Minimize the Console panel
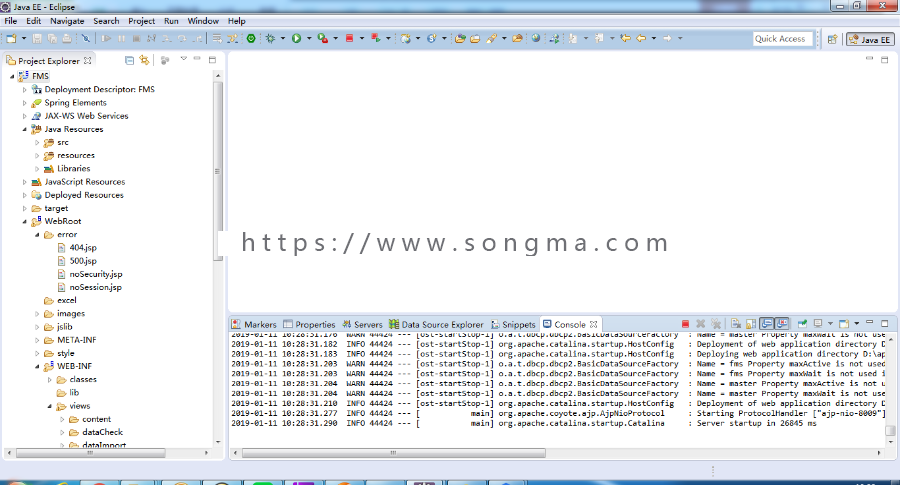900x485 pixels. [870, 323]
